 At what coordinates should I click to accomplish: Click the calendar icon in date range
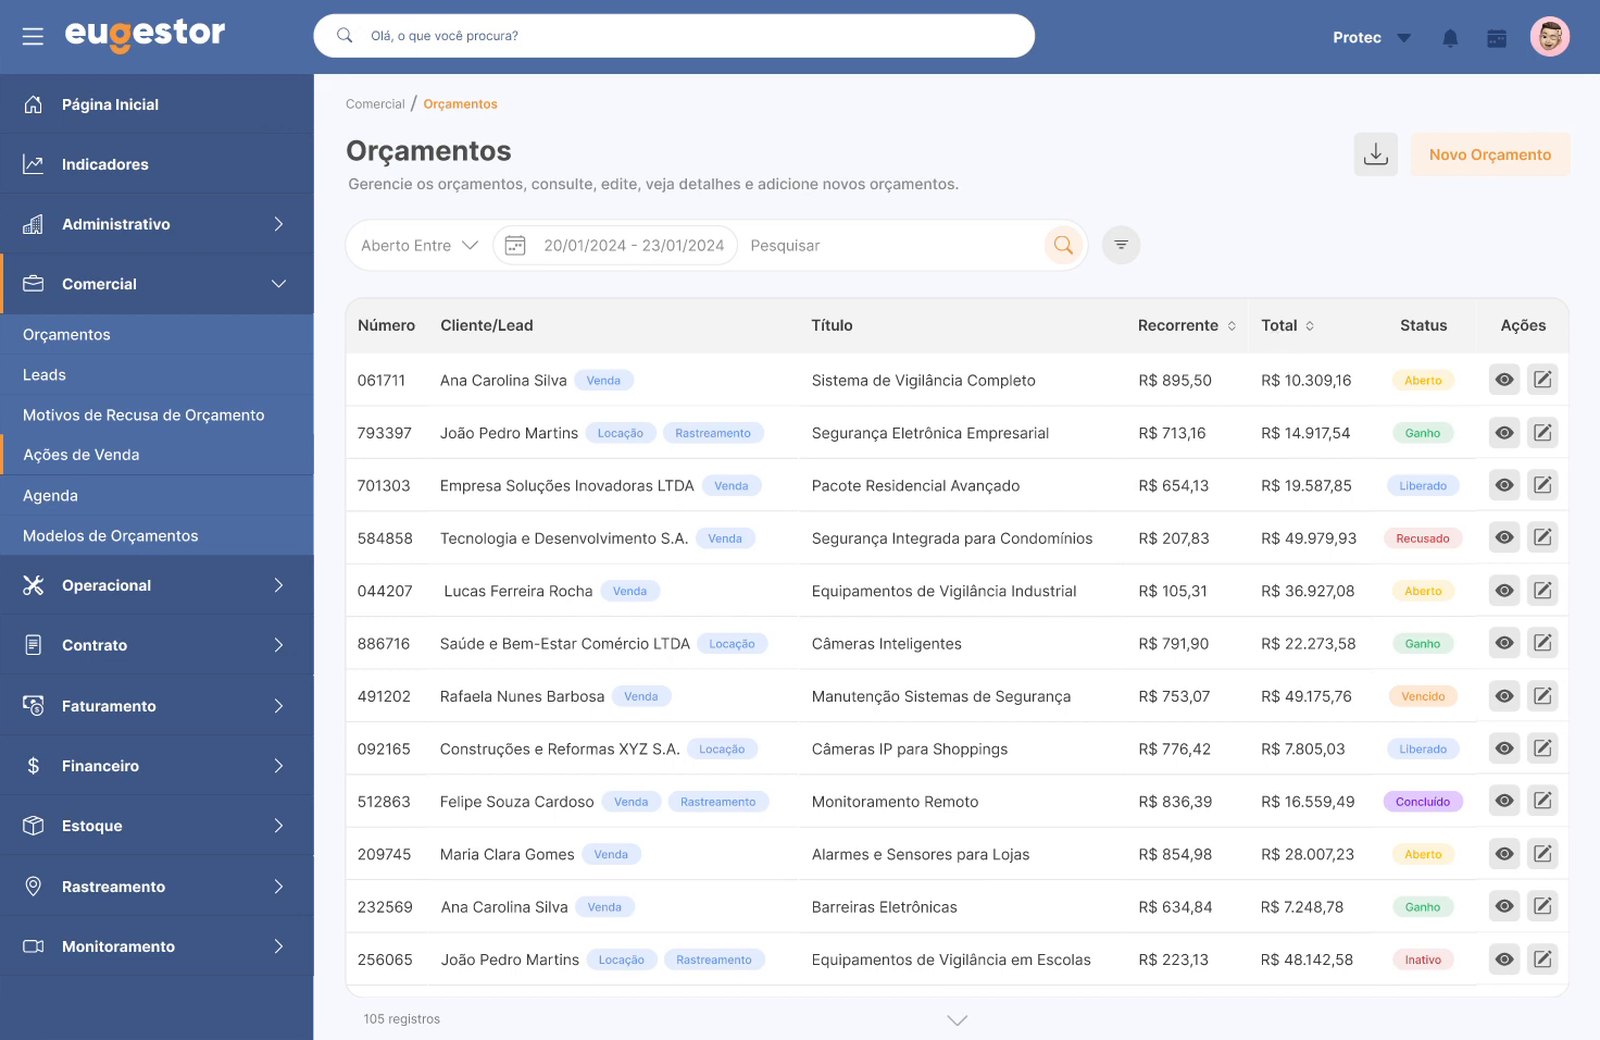(x=515, y=245)
